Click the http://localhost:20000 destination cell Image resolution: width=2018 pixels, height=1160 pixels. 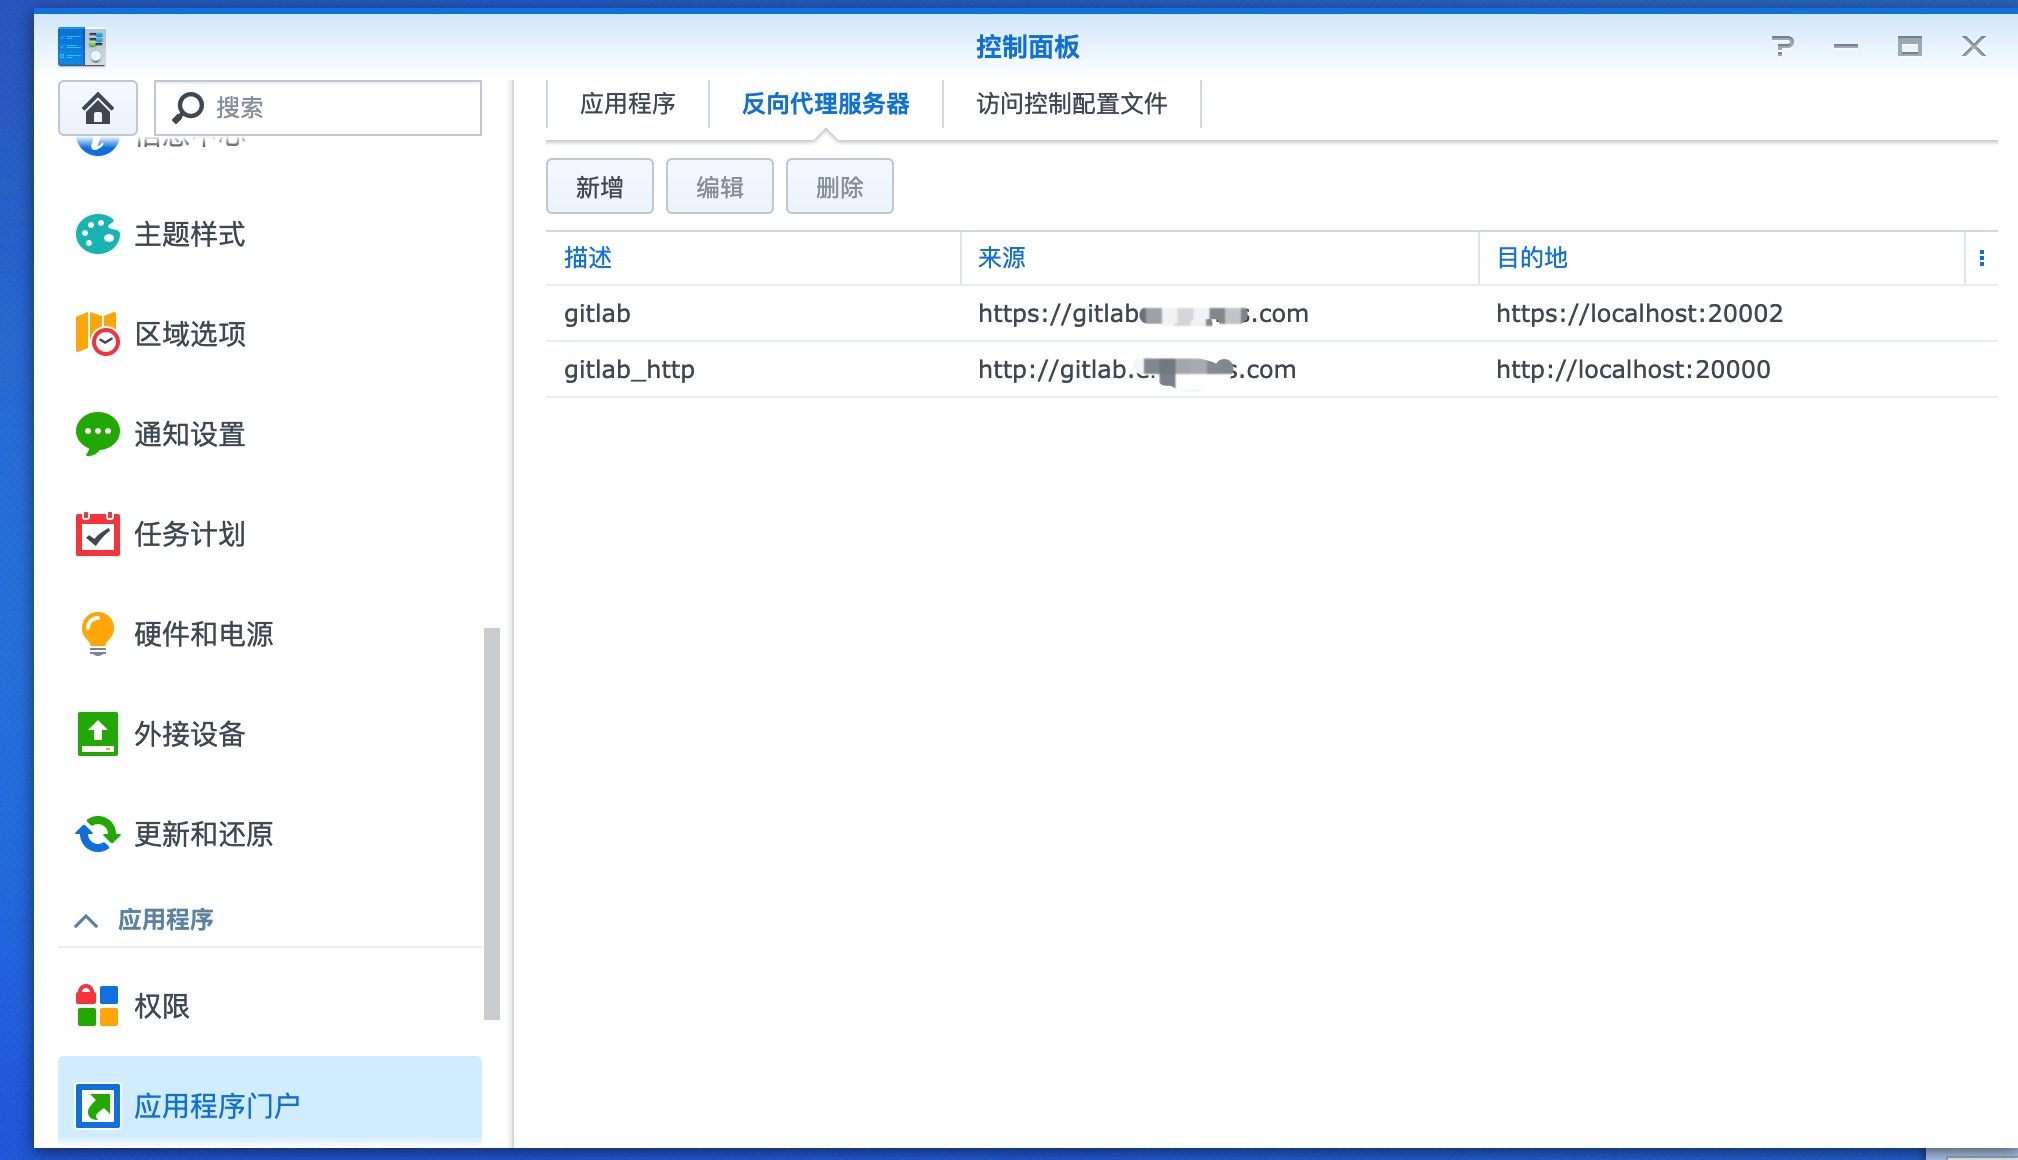tap(1633, 370)
